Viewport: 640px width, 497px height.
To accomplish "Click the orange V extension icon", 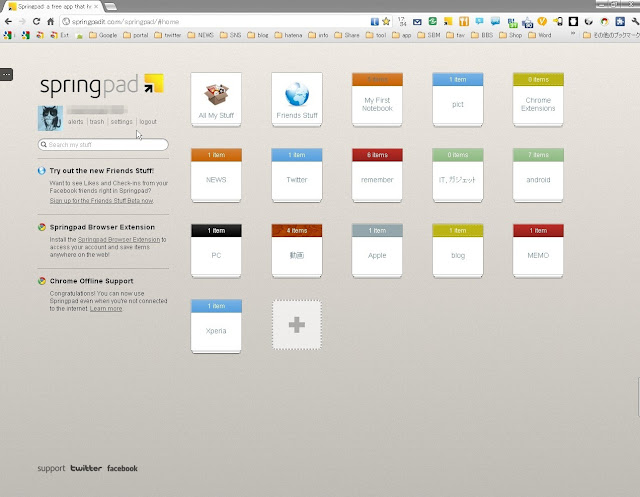I will 542,21.
